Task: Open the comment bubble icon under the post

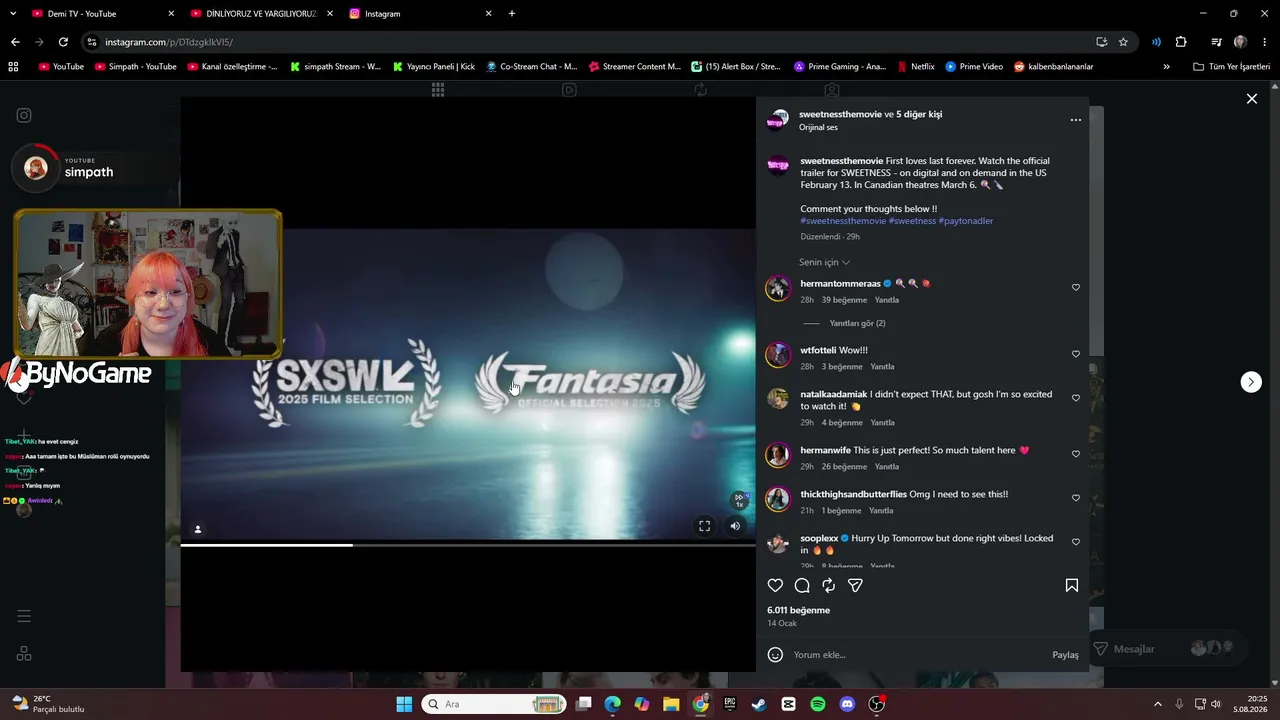Action: (x=802, y=586)
